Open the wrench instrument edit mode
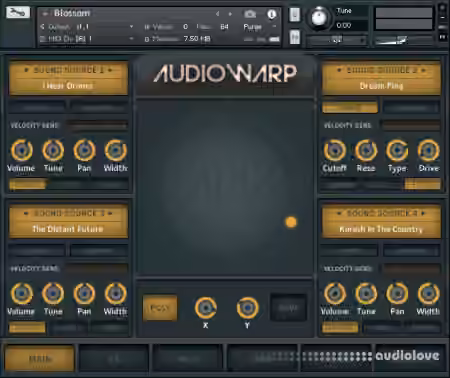 point(18,13)
